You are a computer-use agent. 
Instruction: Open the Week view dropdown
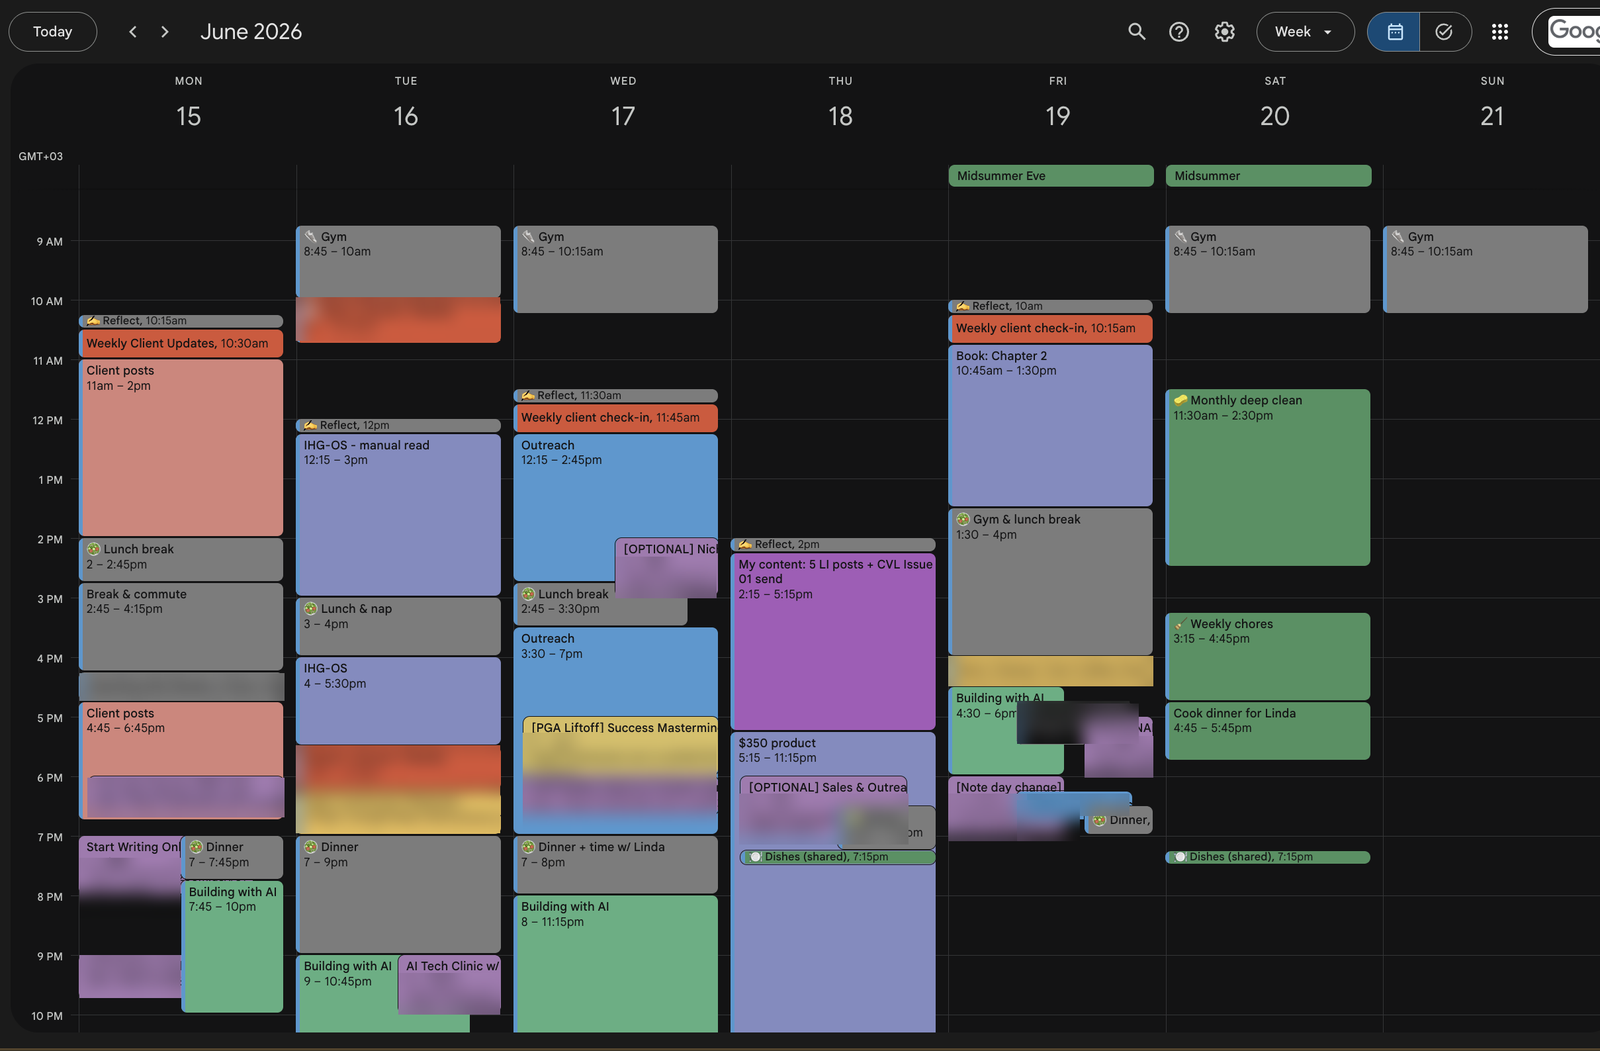pos(1305,32)
